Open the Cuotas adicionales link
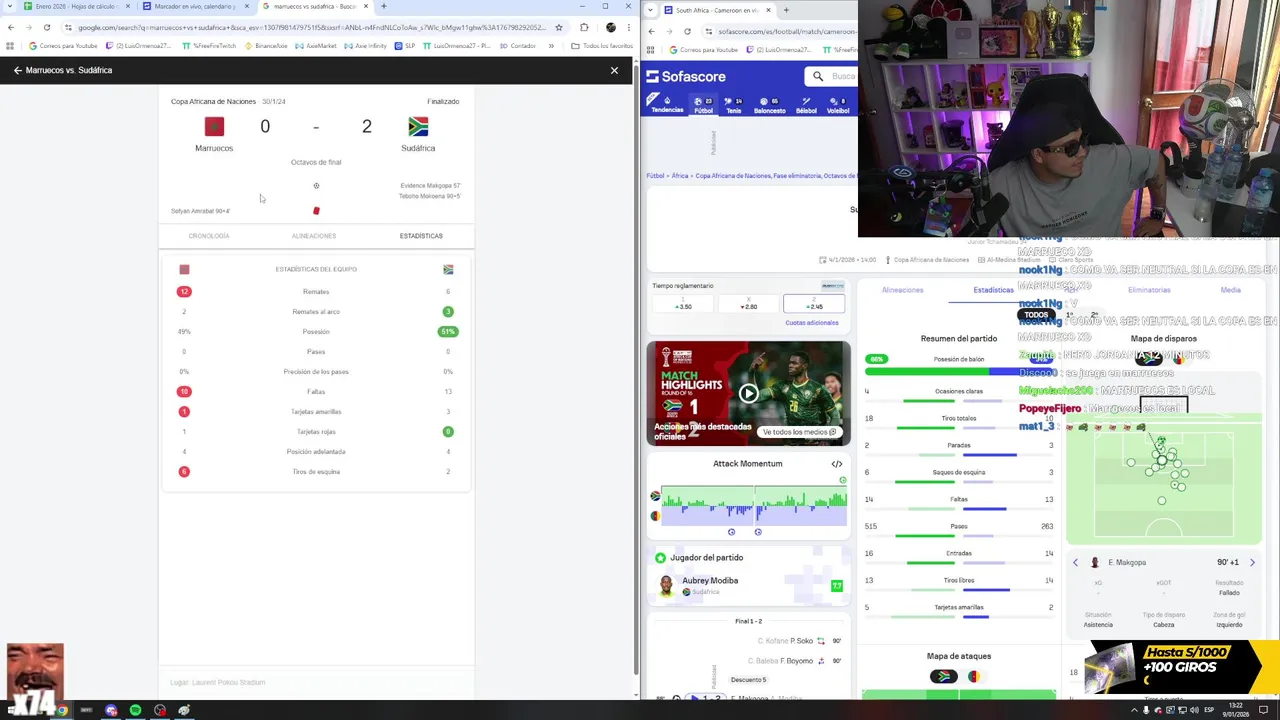Viewport: 1280px width, 720px height. click(812, 323)
